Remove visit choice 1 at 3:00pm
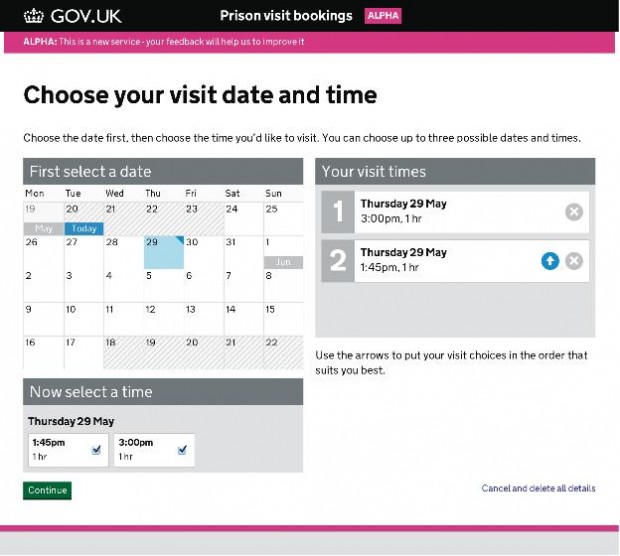Screen dimensions: 620x556 574,212
